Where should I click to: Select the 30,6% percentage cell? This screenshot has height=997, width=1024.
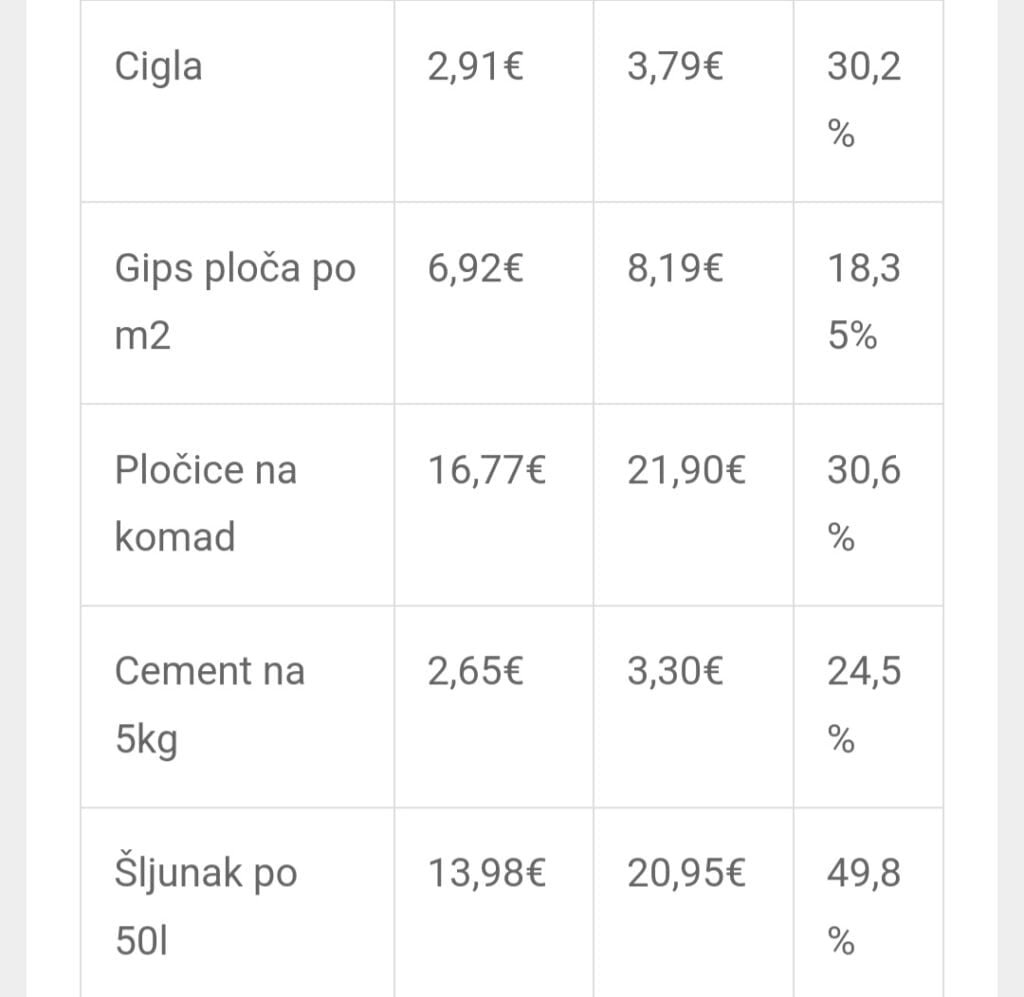[x=863, y=503]
